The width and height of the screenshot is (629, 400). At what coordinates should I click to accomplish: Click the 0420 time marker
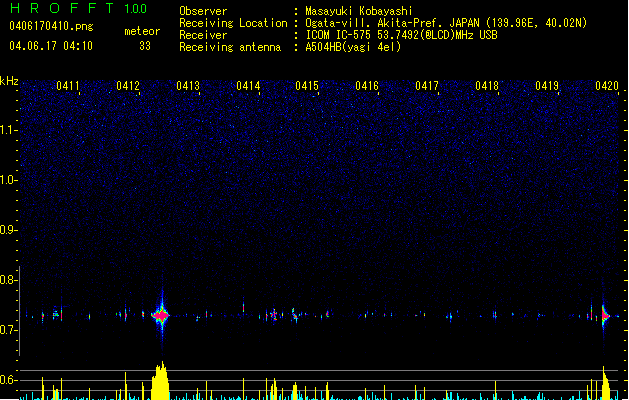click(607, 86)
